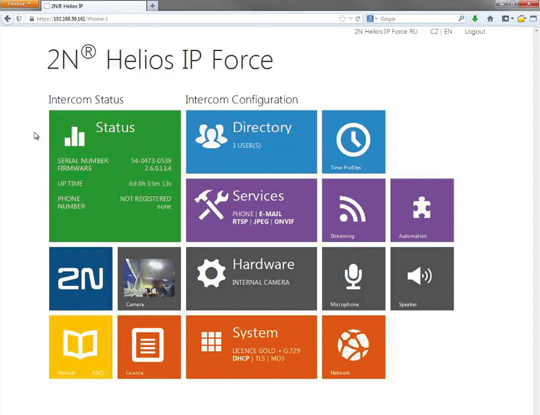Click the browser Home icon
Screen dimensions: 540x415
(x=490, y=19)
